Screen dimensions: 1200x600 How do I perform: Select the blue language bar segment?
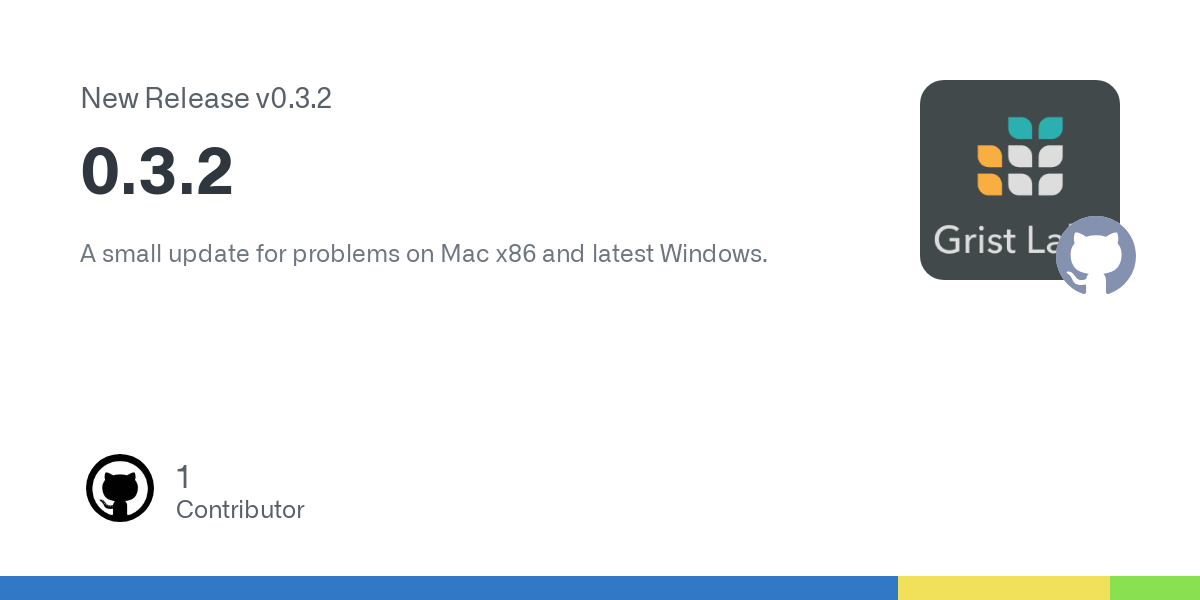449,588
